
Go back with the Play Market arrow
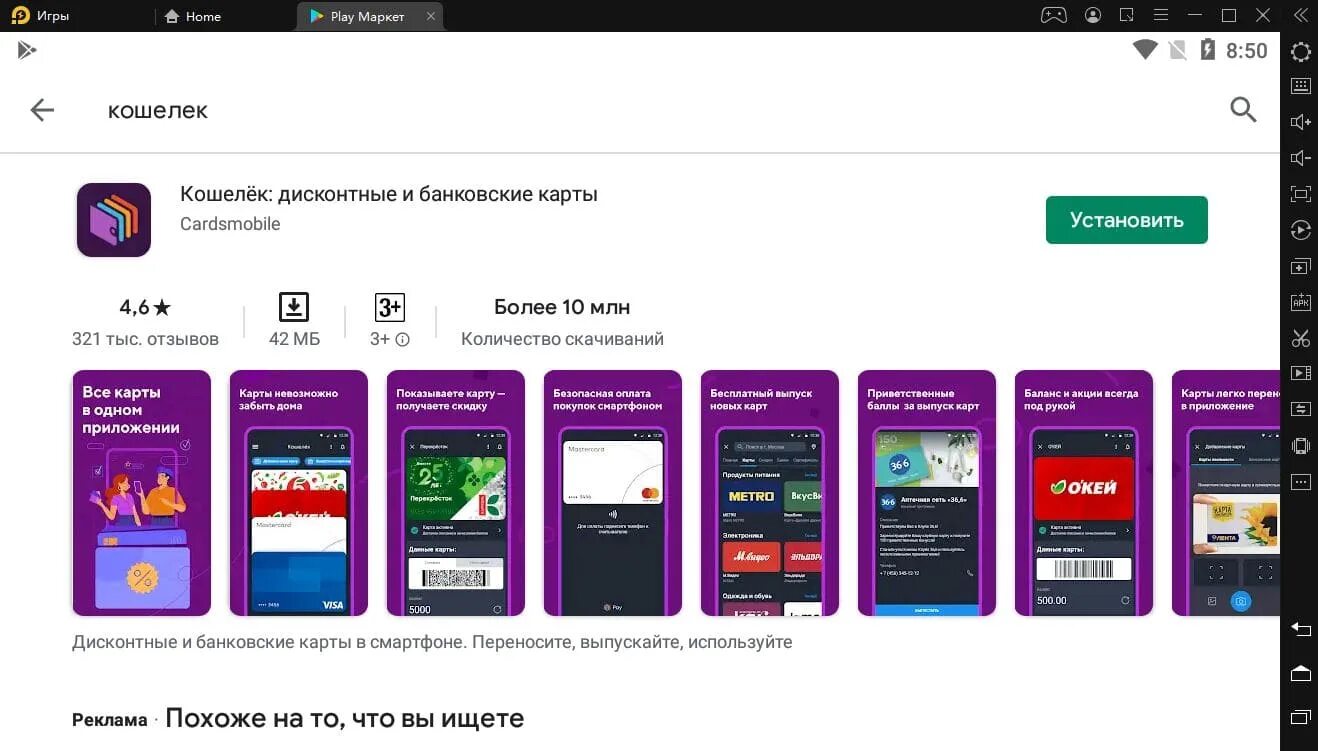tap(42, 110)
